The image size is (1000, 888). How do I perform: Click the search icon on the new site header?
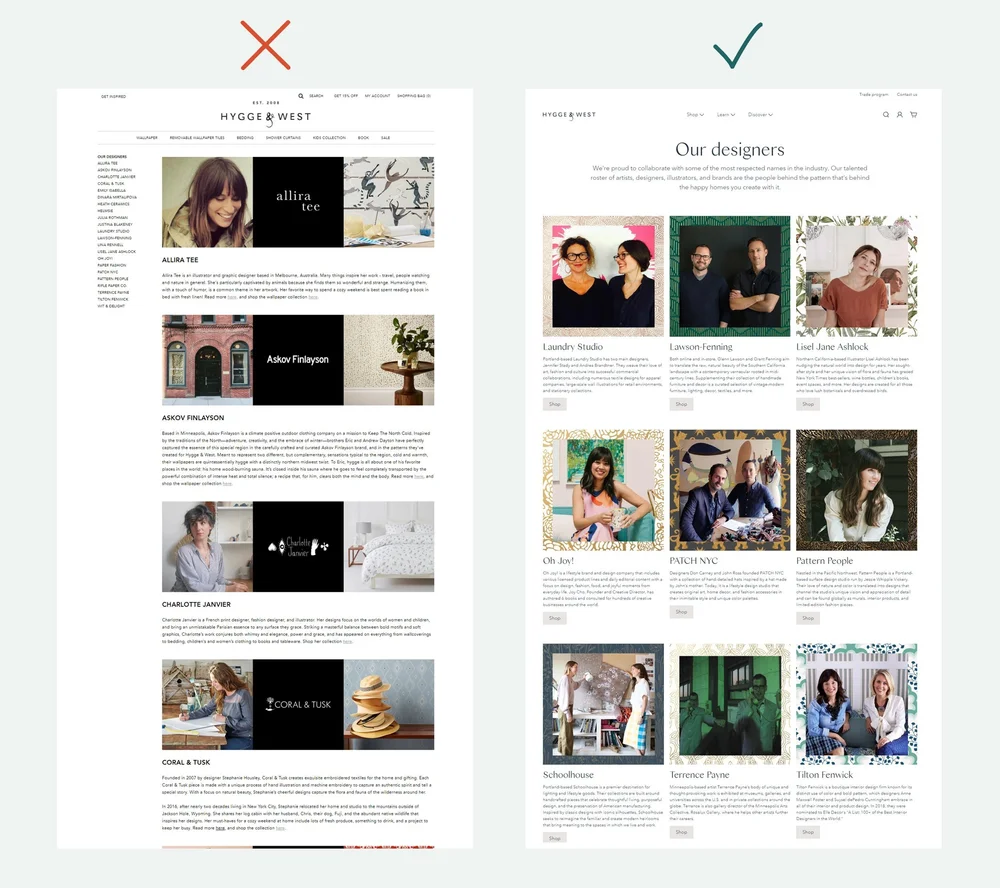pyautogui.click(x=886, y=115)
